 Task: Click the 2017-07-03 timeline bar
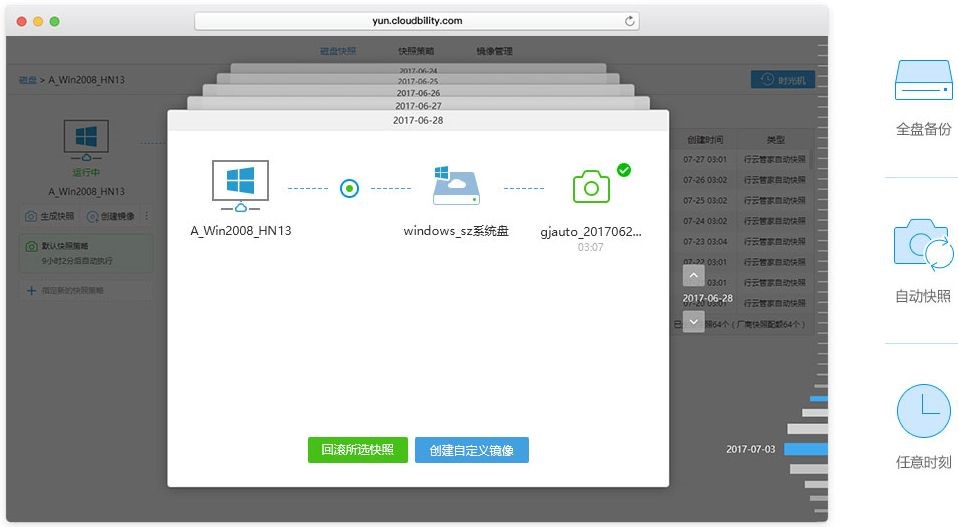(x=806, y=449)
